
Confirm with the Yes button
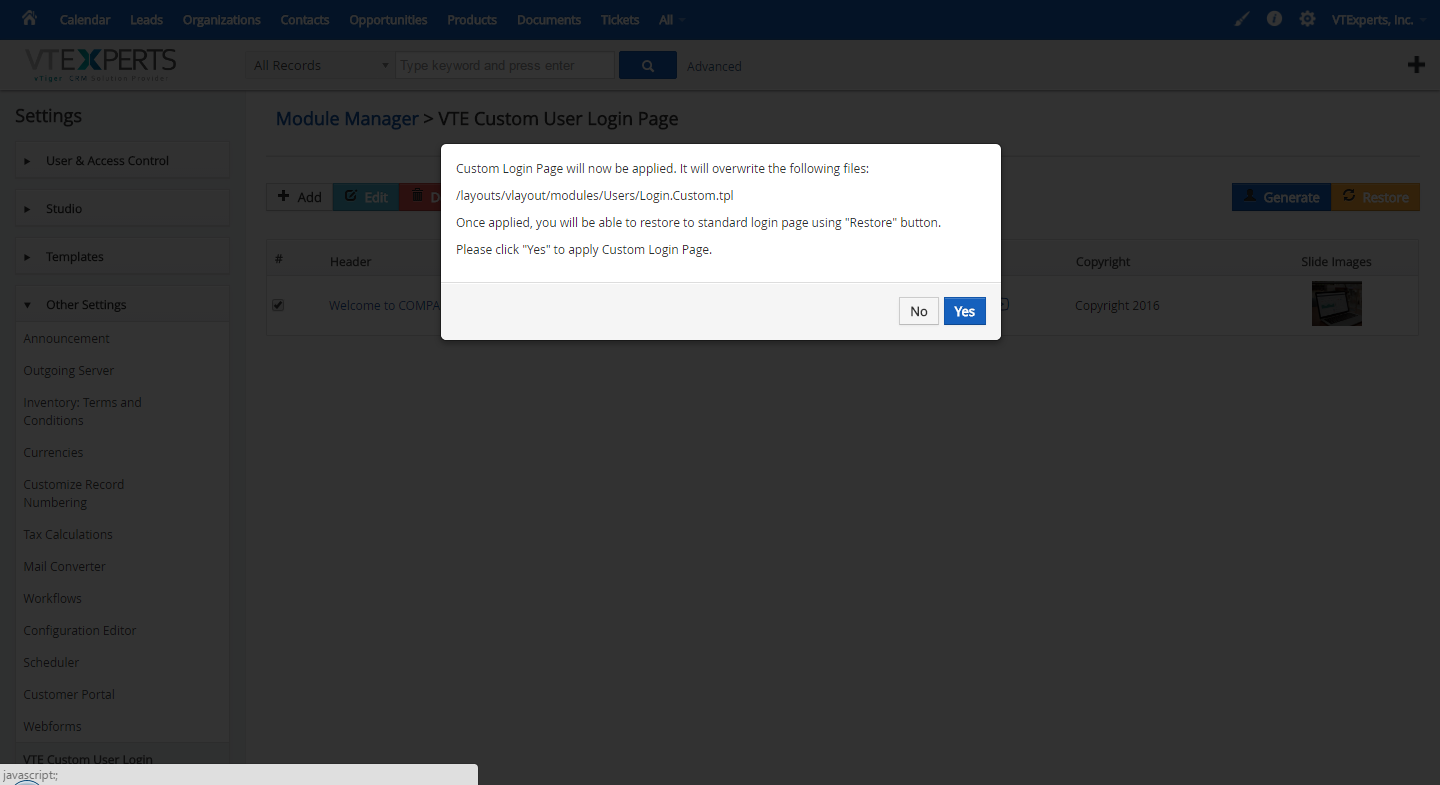[964, 311]
